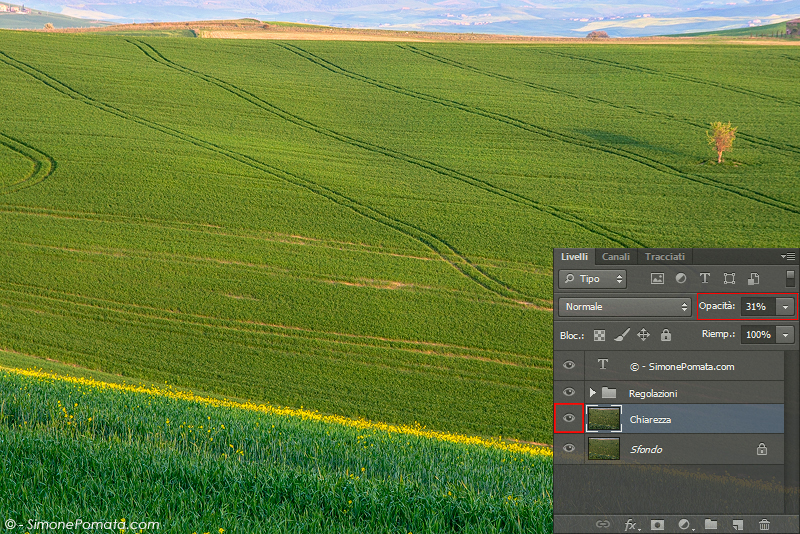The image size is (800, 534).
Task: Toggle visibility of the Sfondo layer
Action: [569, 449]
